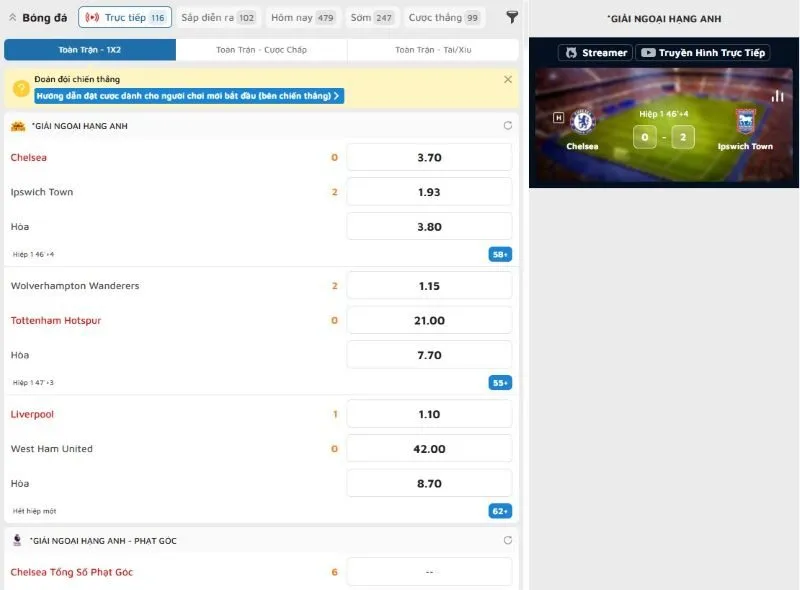Close the yellow guide banner
This screenshot has height=590, width=800.
tap(507, 79)
